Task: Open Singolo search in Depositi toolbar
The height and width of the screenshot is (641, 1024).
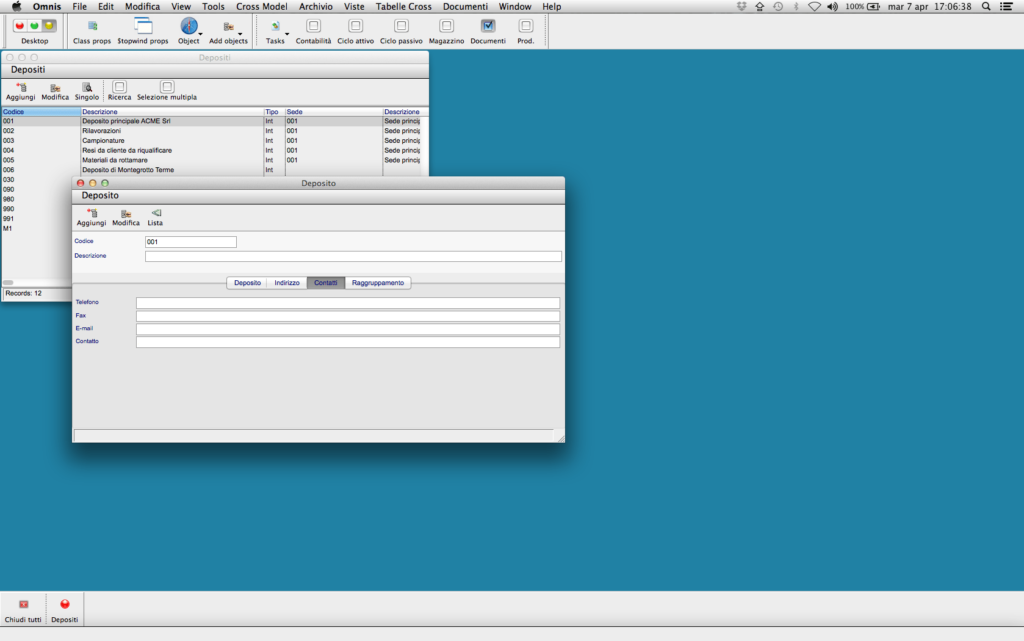Action: 87,90
